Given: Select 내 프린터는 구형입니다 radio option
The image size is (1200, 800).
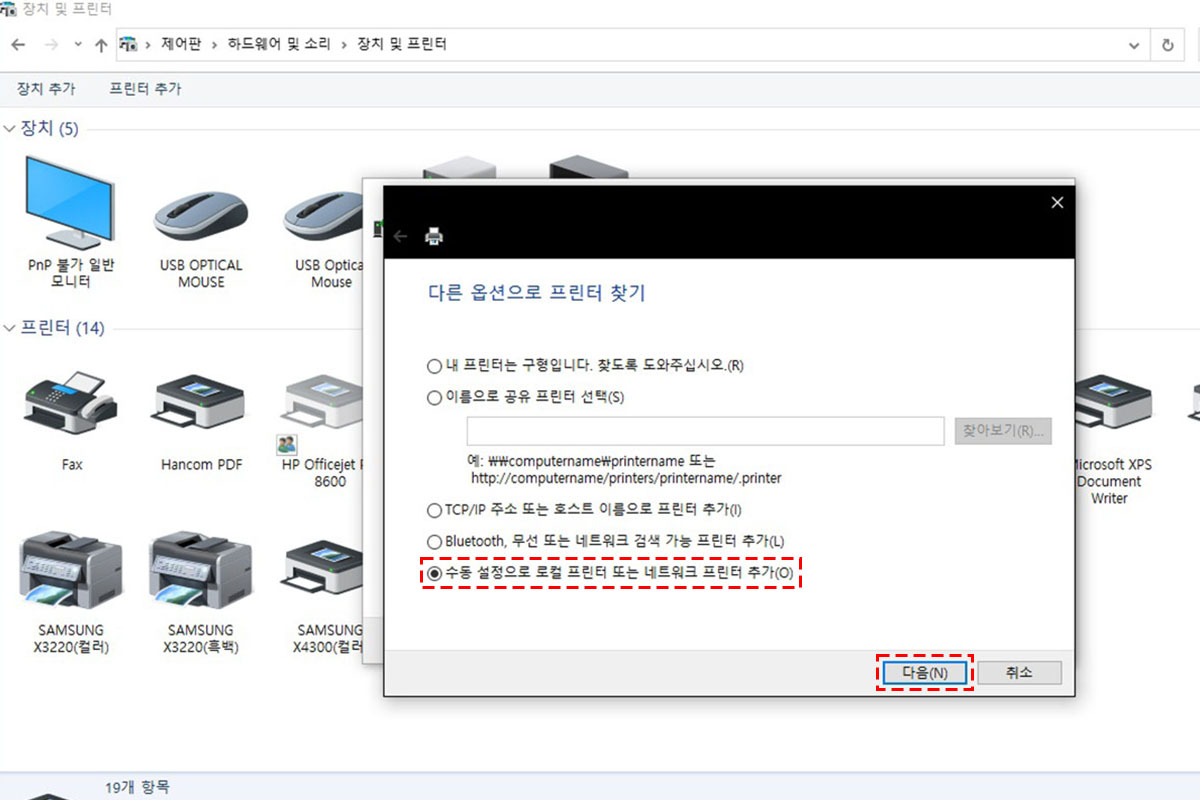Looking at the screenshot, I should pos(434,365).
